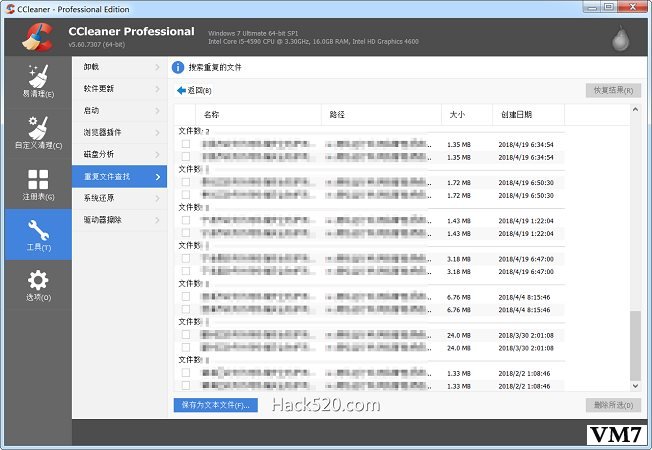Click the scrollbar up arrow
Screen dimensions: 652x450
point(635,109)
